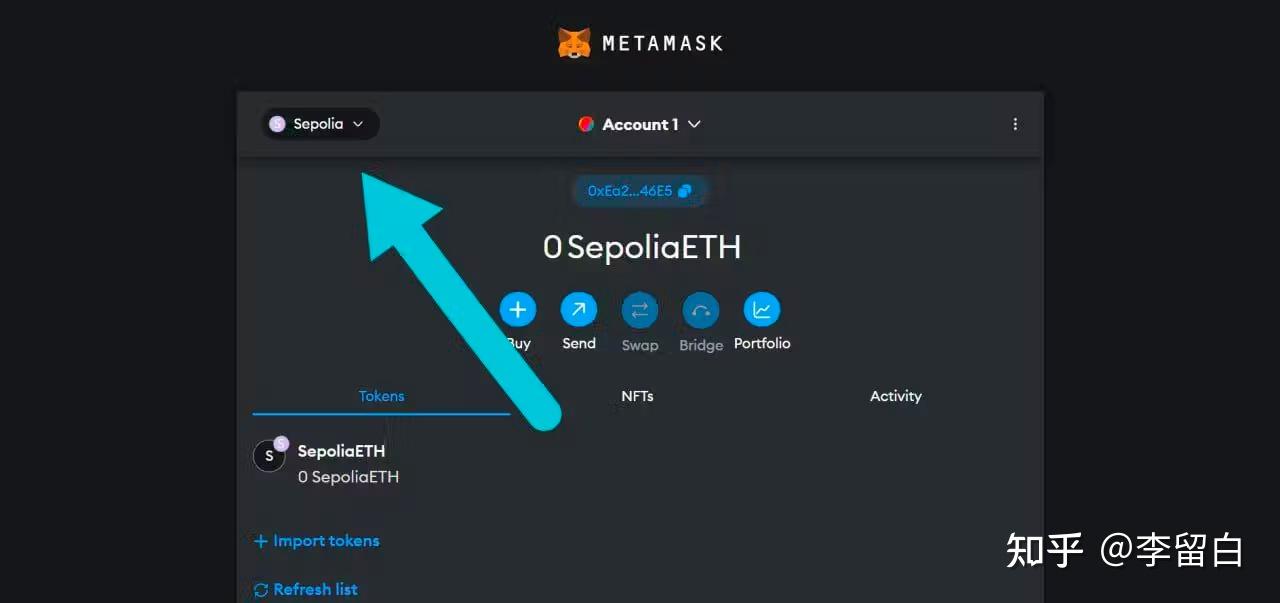Open the three-dot options menu
Image resolution: width=1280 pixels, height=603 pixels.
pyautogui.click(x=1015, y=124)
